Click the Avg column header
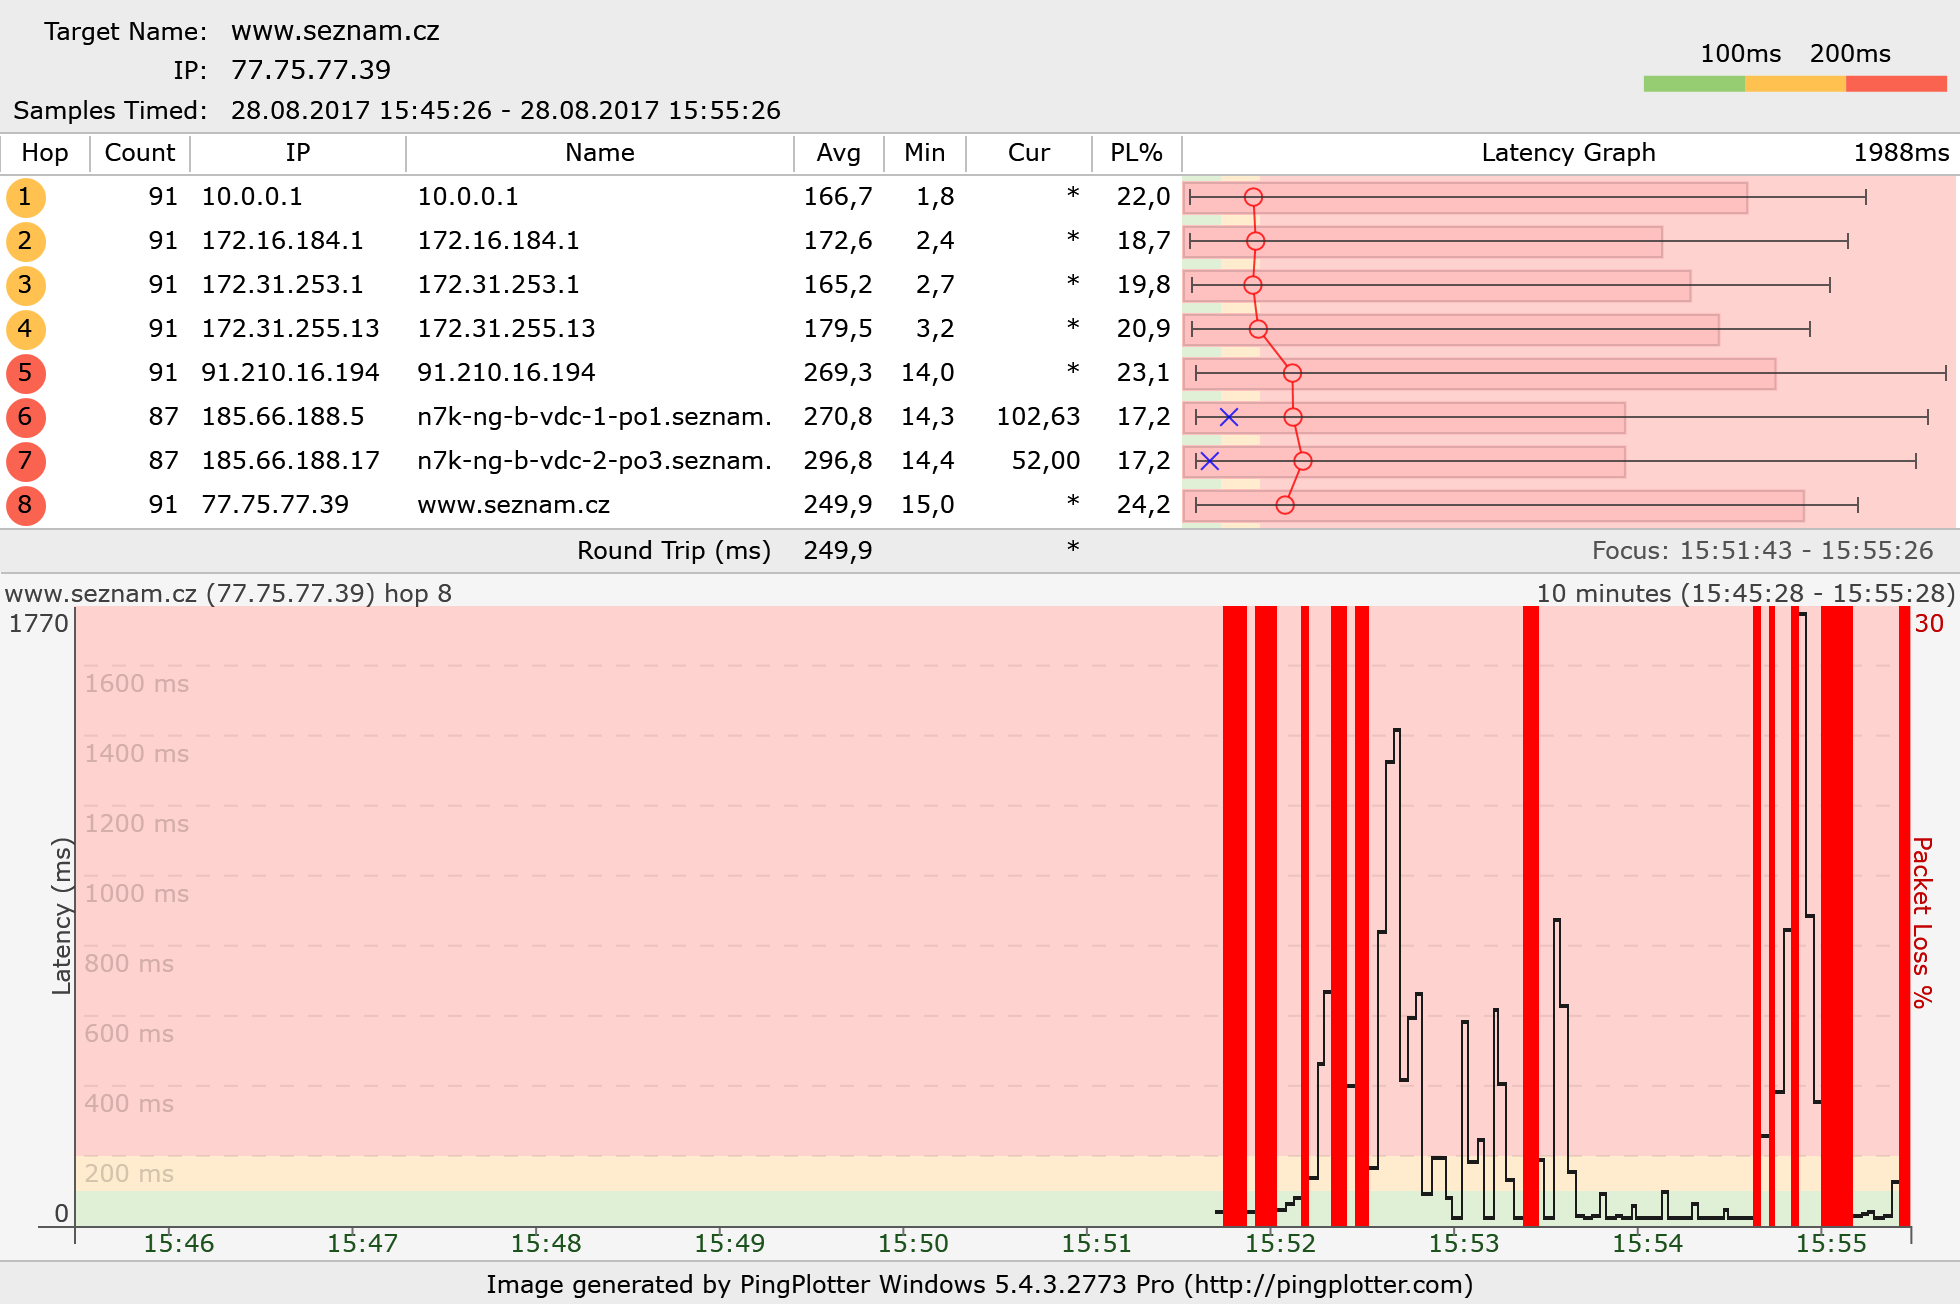Image resolution: width=1960 pixels, height=1304 pixels. (x=837, y=153)
